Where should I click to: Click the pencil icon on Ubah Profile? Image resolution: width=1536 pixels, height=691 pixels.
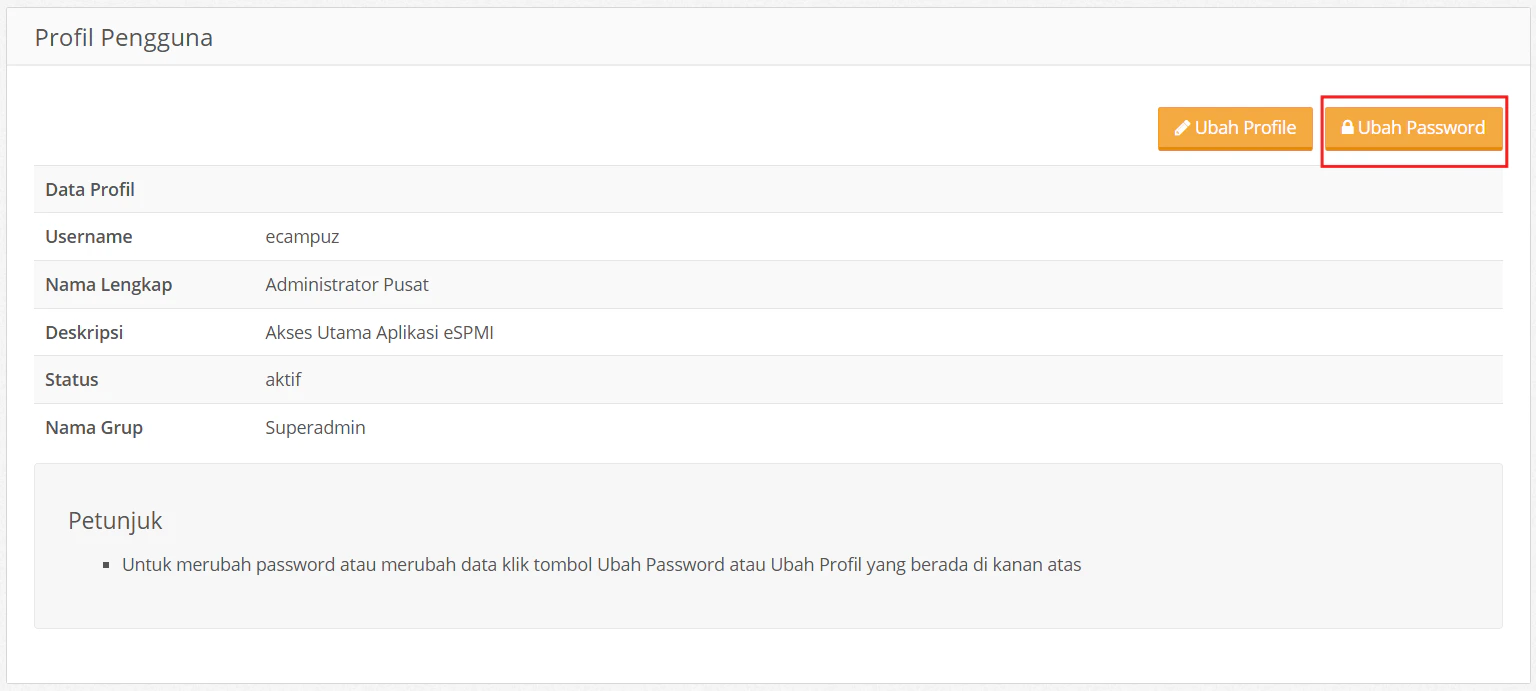pos(1183,128)
